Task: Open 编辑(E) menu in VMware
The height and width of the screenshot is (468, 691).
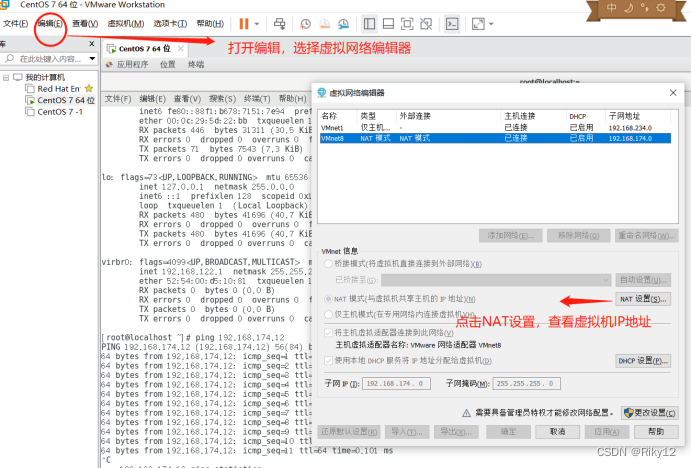Action: pyautogui.click(x=50, y=23)
